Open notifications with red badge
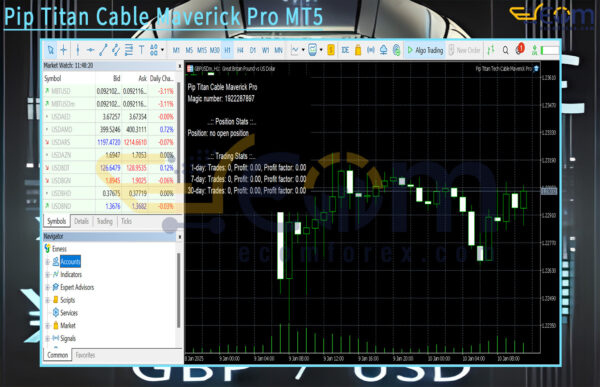 [x=520, y=49]
